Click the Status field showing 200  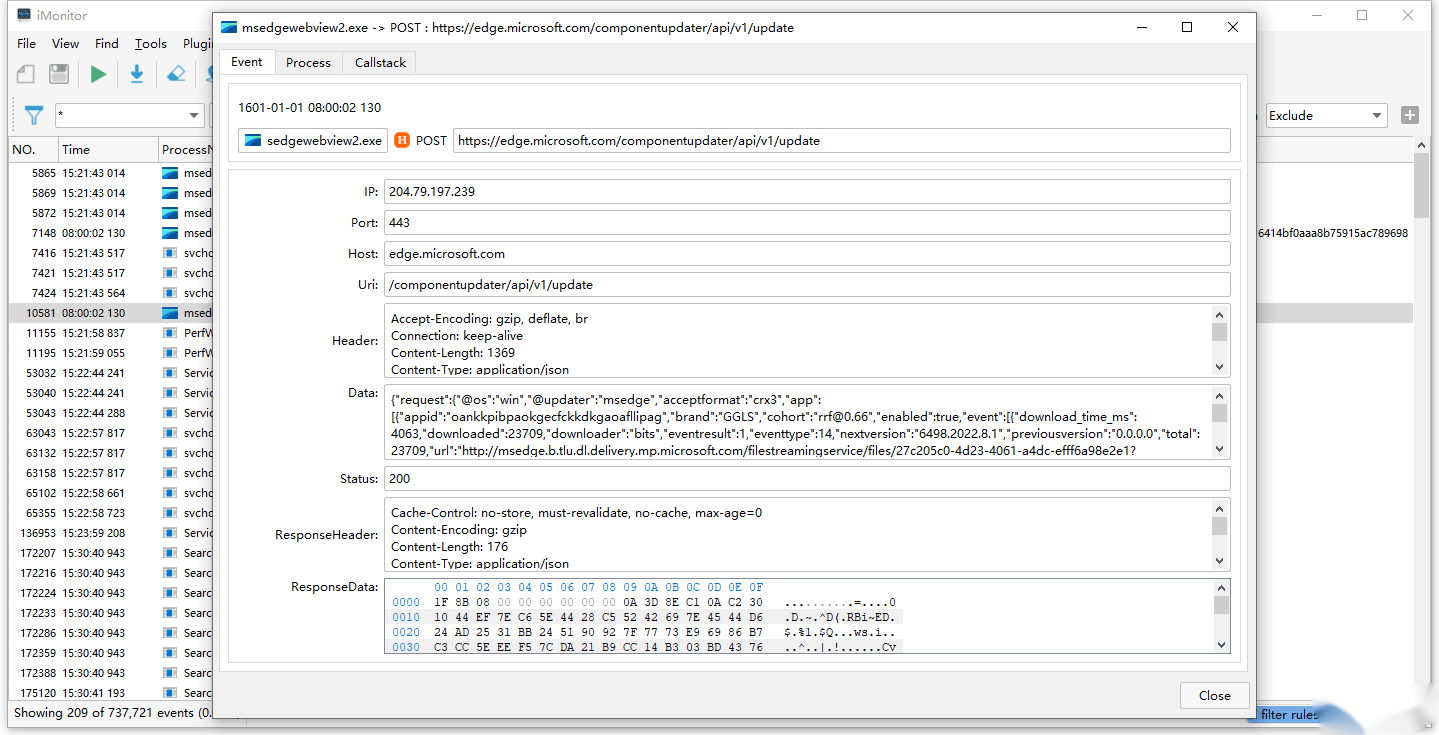pyautogui.click(x=808, y=479)
